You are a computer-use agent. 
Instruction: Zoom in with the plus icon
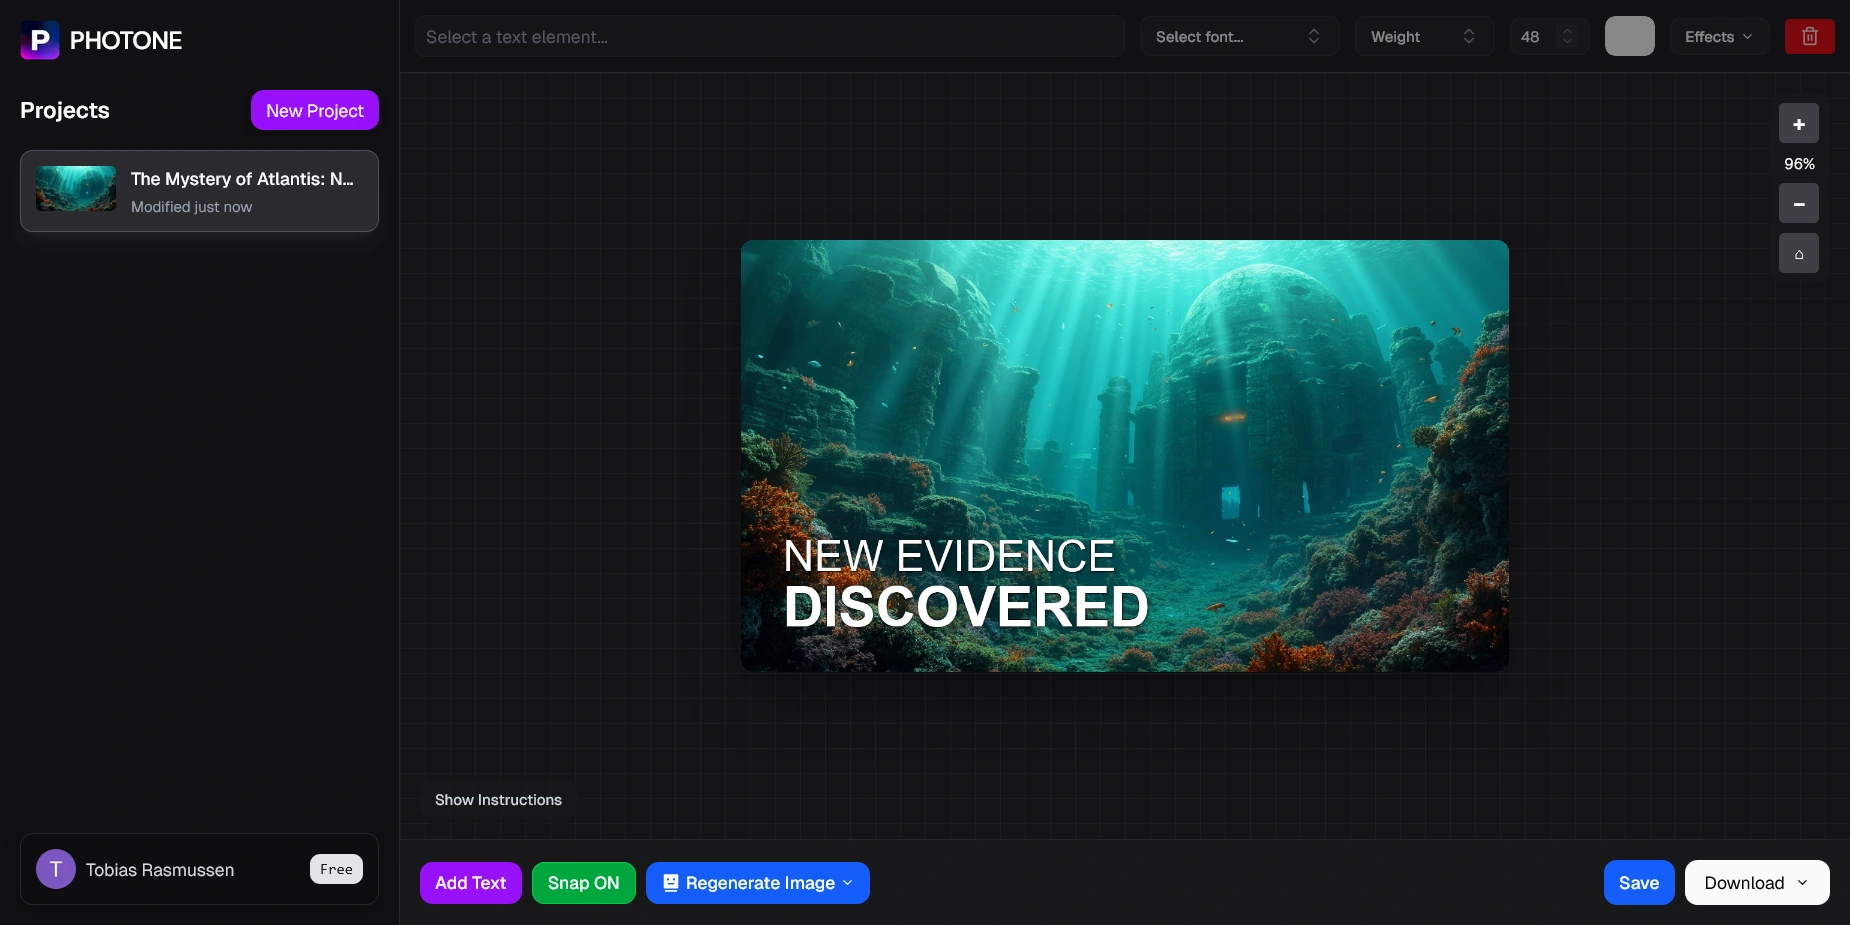coord(1798,124)
